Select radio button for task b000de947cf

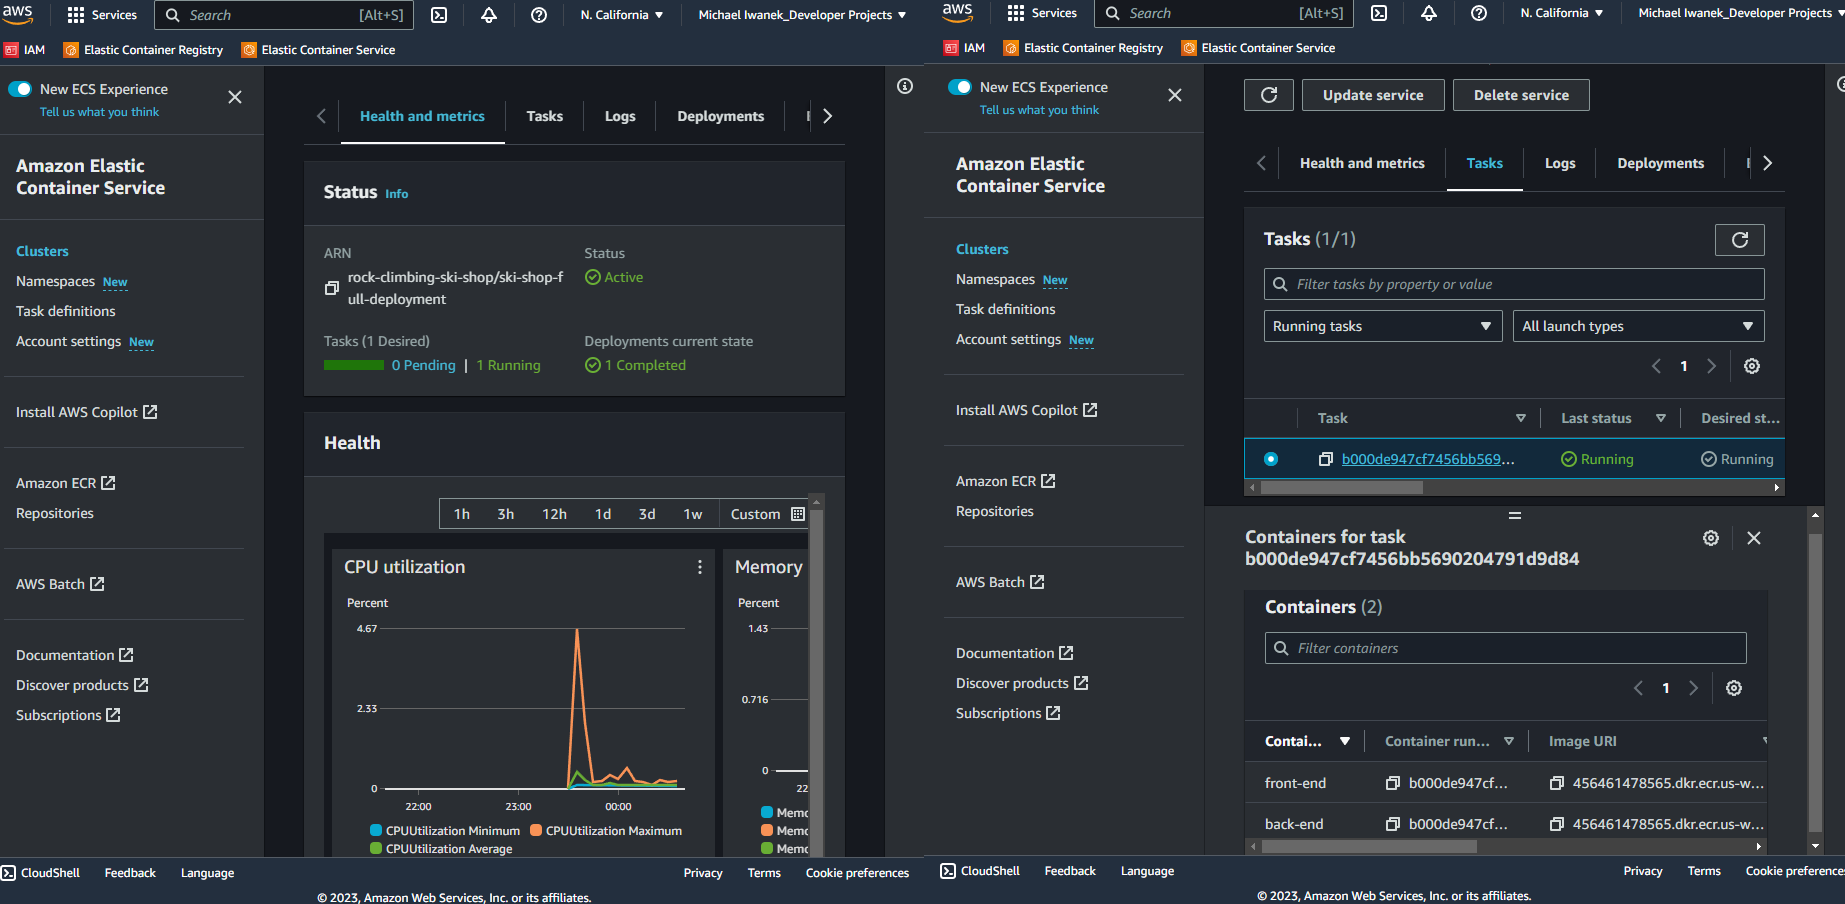(x=1271, y=459)
